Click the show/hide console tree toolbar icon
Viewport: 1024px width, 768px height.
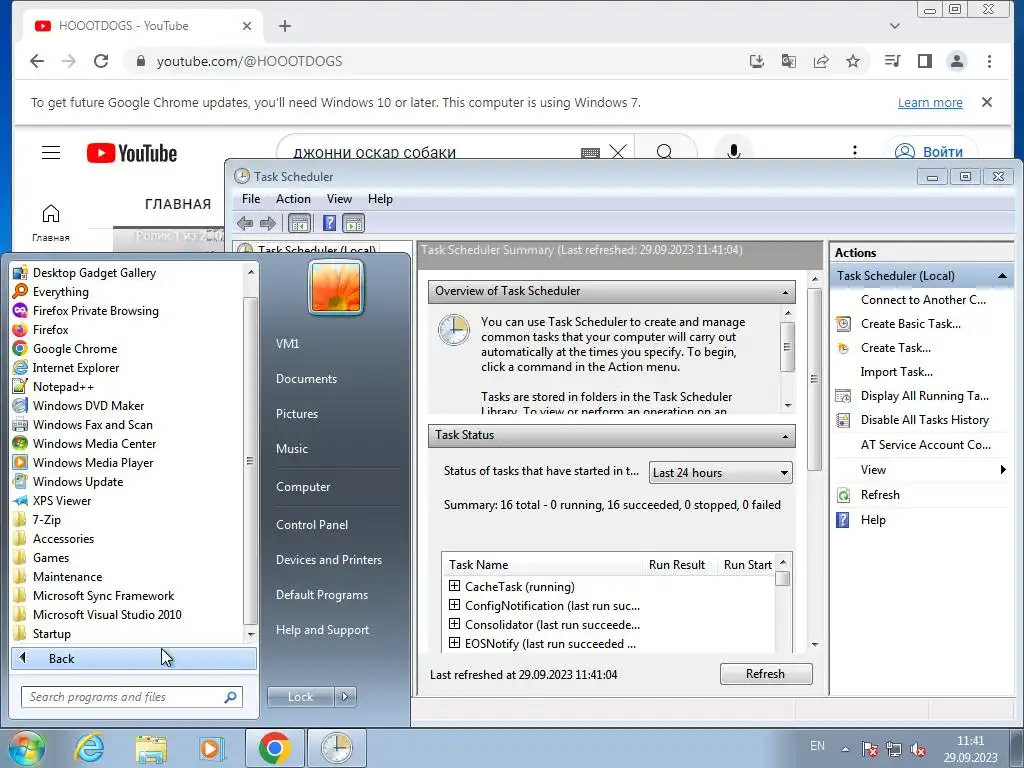[300, 224]
